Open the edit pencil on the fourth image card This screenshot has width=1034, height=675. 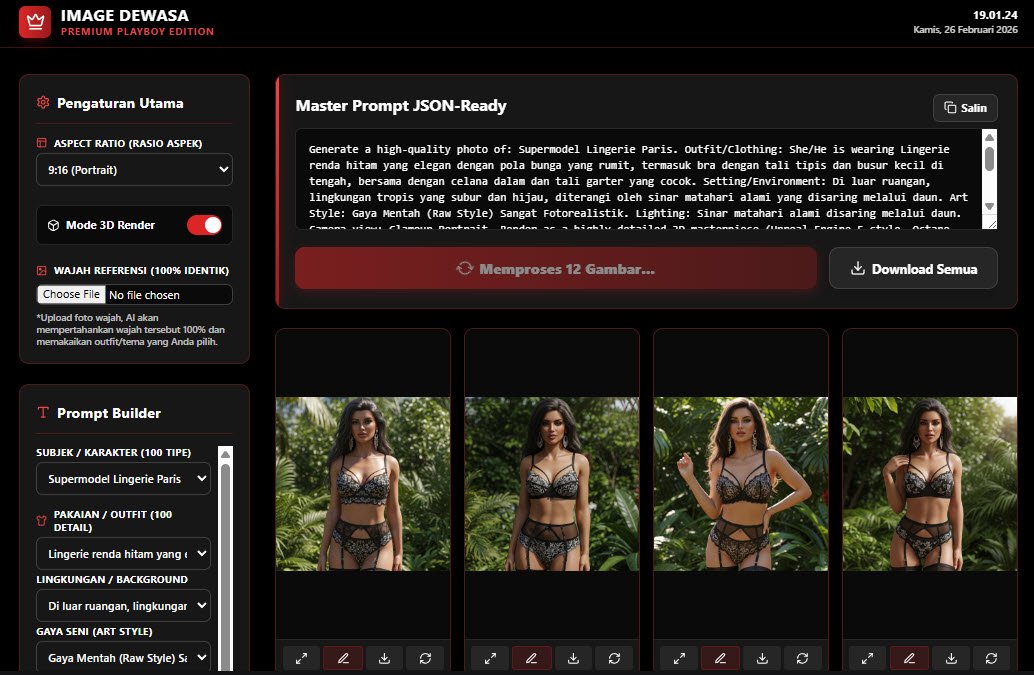pos(909,658)
